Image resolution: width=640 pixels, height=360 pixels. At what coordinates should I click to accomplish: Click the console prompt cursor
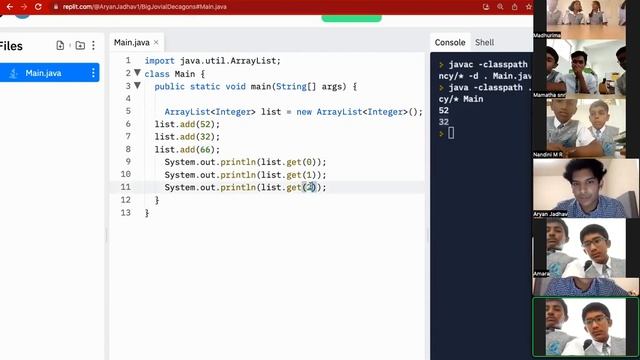(451, 133)
